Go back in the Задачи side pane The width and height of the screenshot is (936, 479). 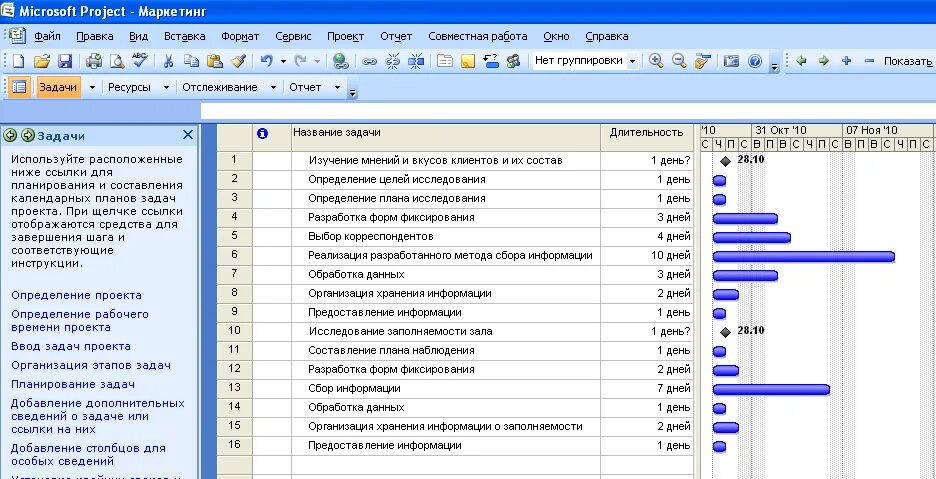click(x=9, y=136)
